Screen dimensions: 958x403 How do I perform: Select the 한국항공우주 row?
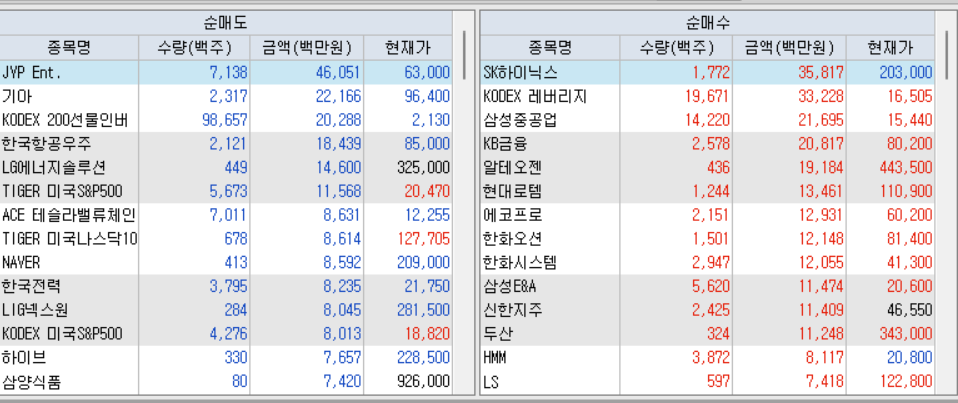click(x=226, y=144)
